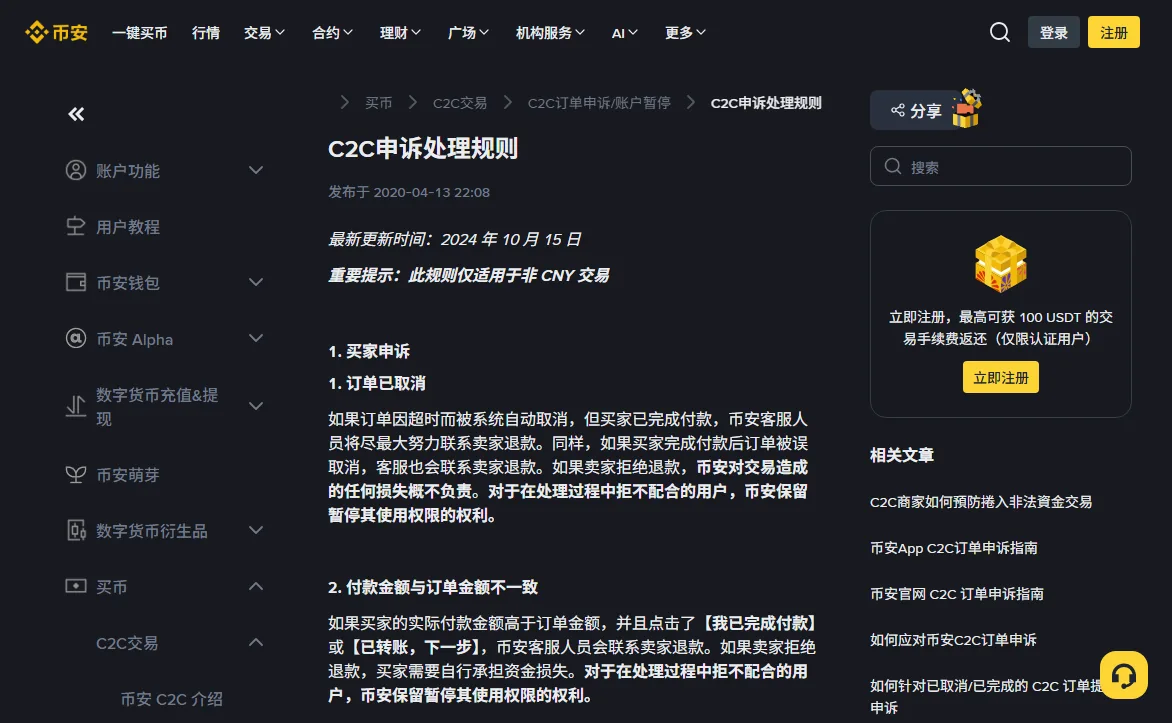Open the 合约 dropdown menu
Viewport: 1172px width, 723px height.
click(332, 33)
